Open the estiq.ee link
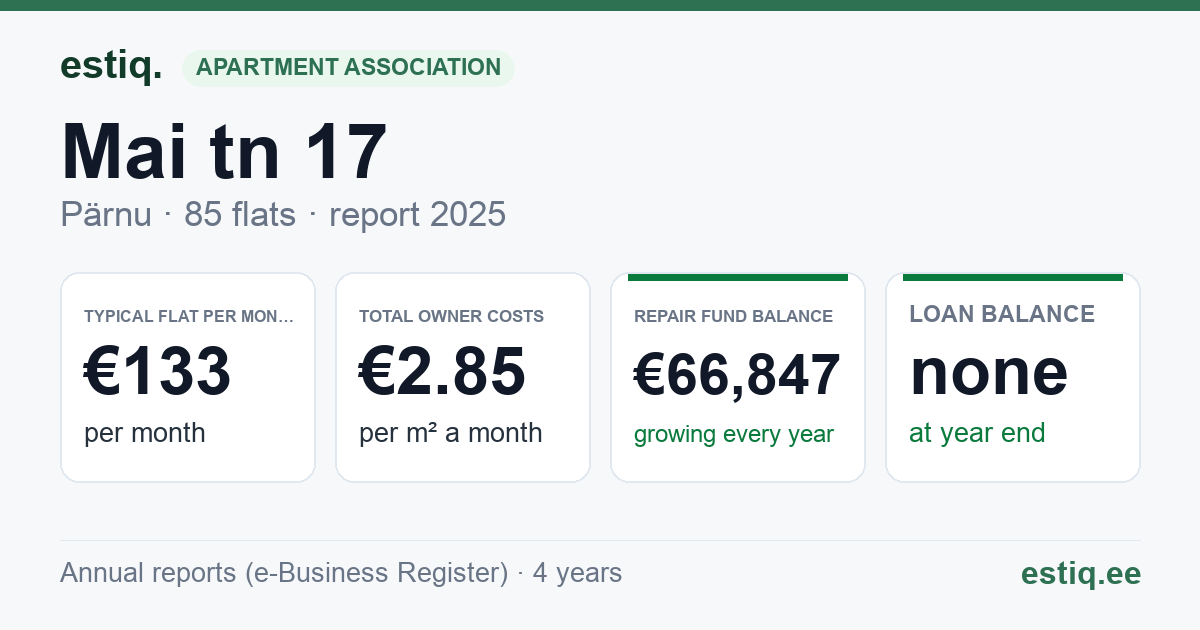This screenshot has width=1200, height=630. pos(1081,574)
